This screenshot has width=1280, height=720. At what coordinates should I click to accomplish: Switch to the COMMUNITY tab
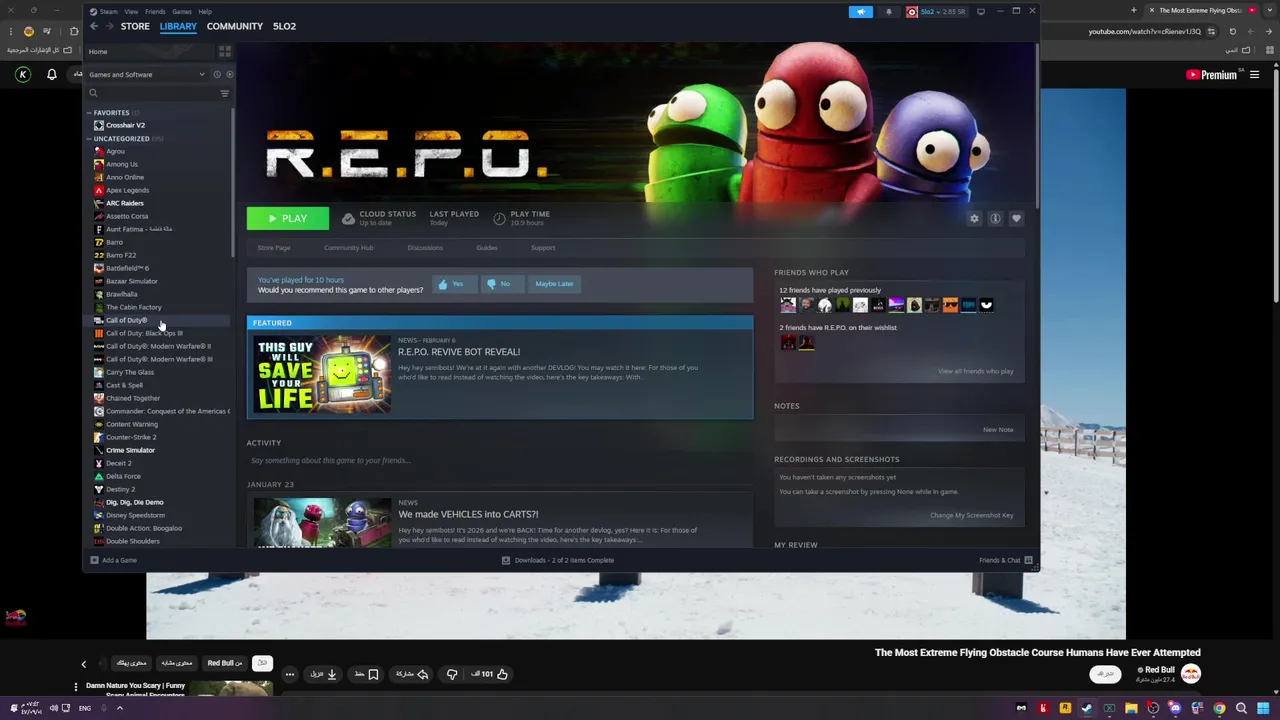coord(235,26)
